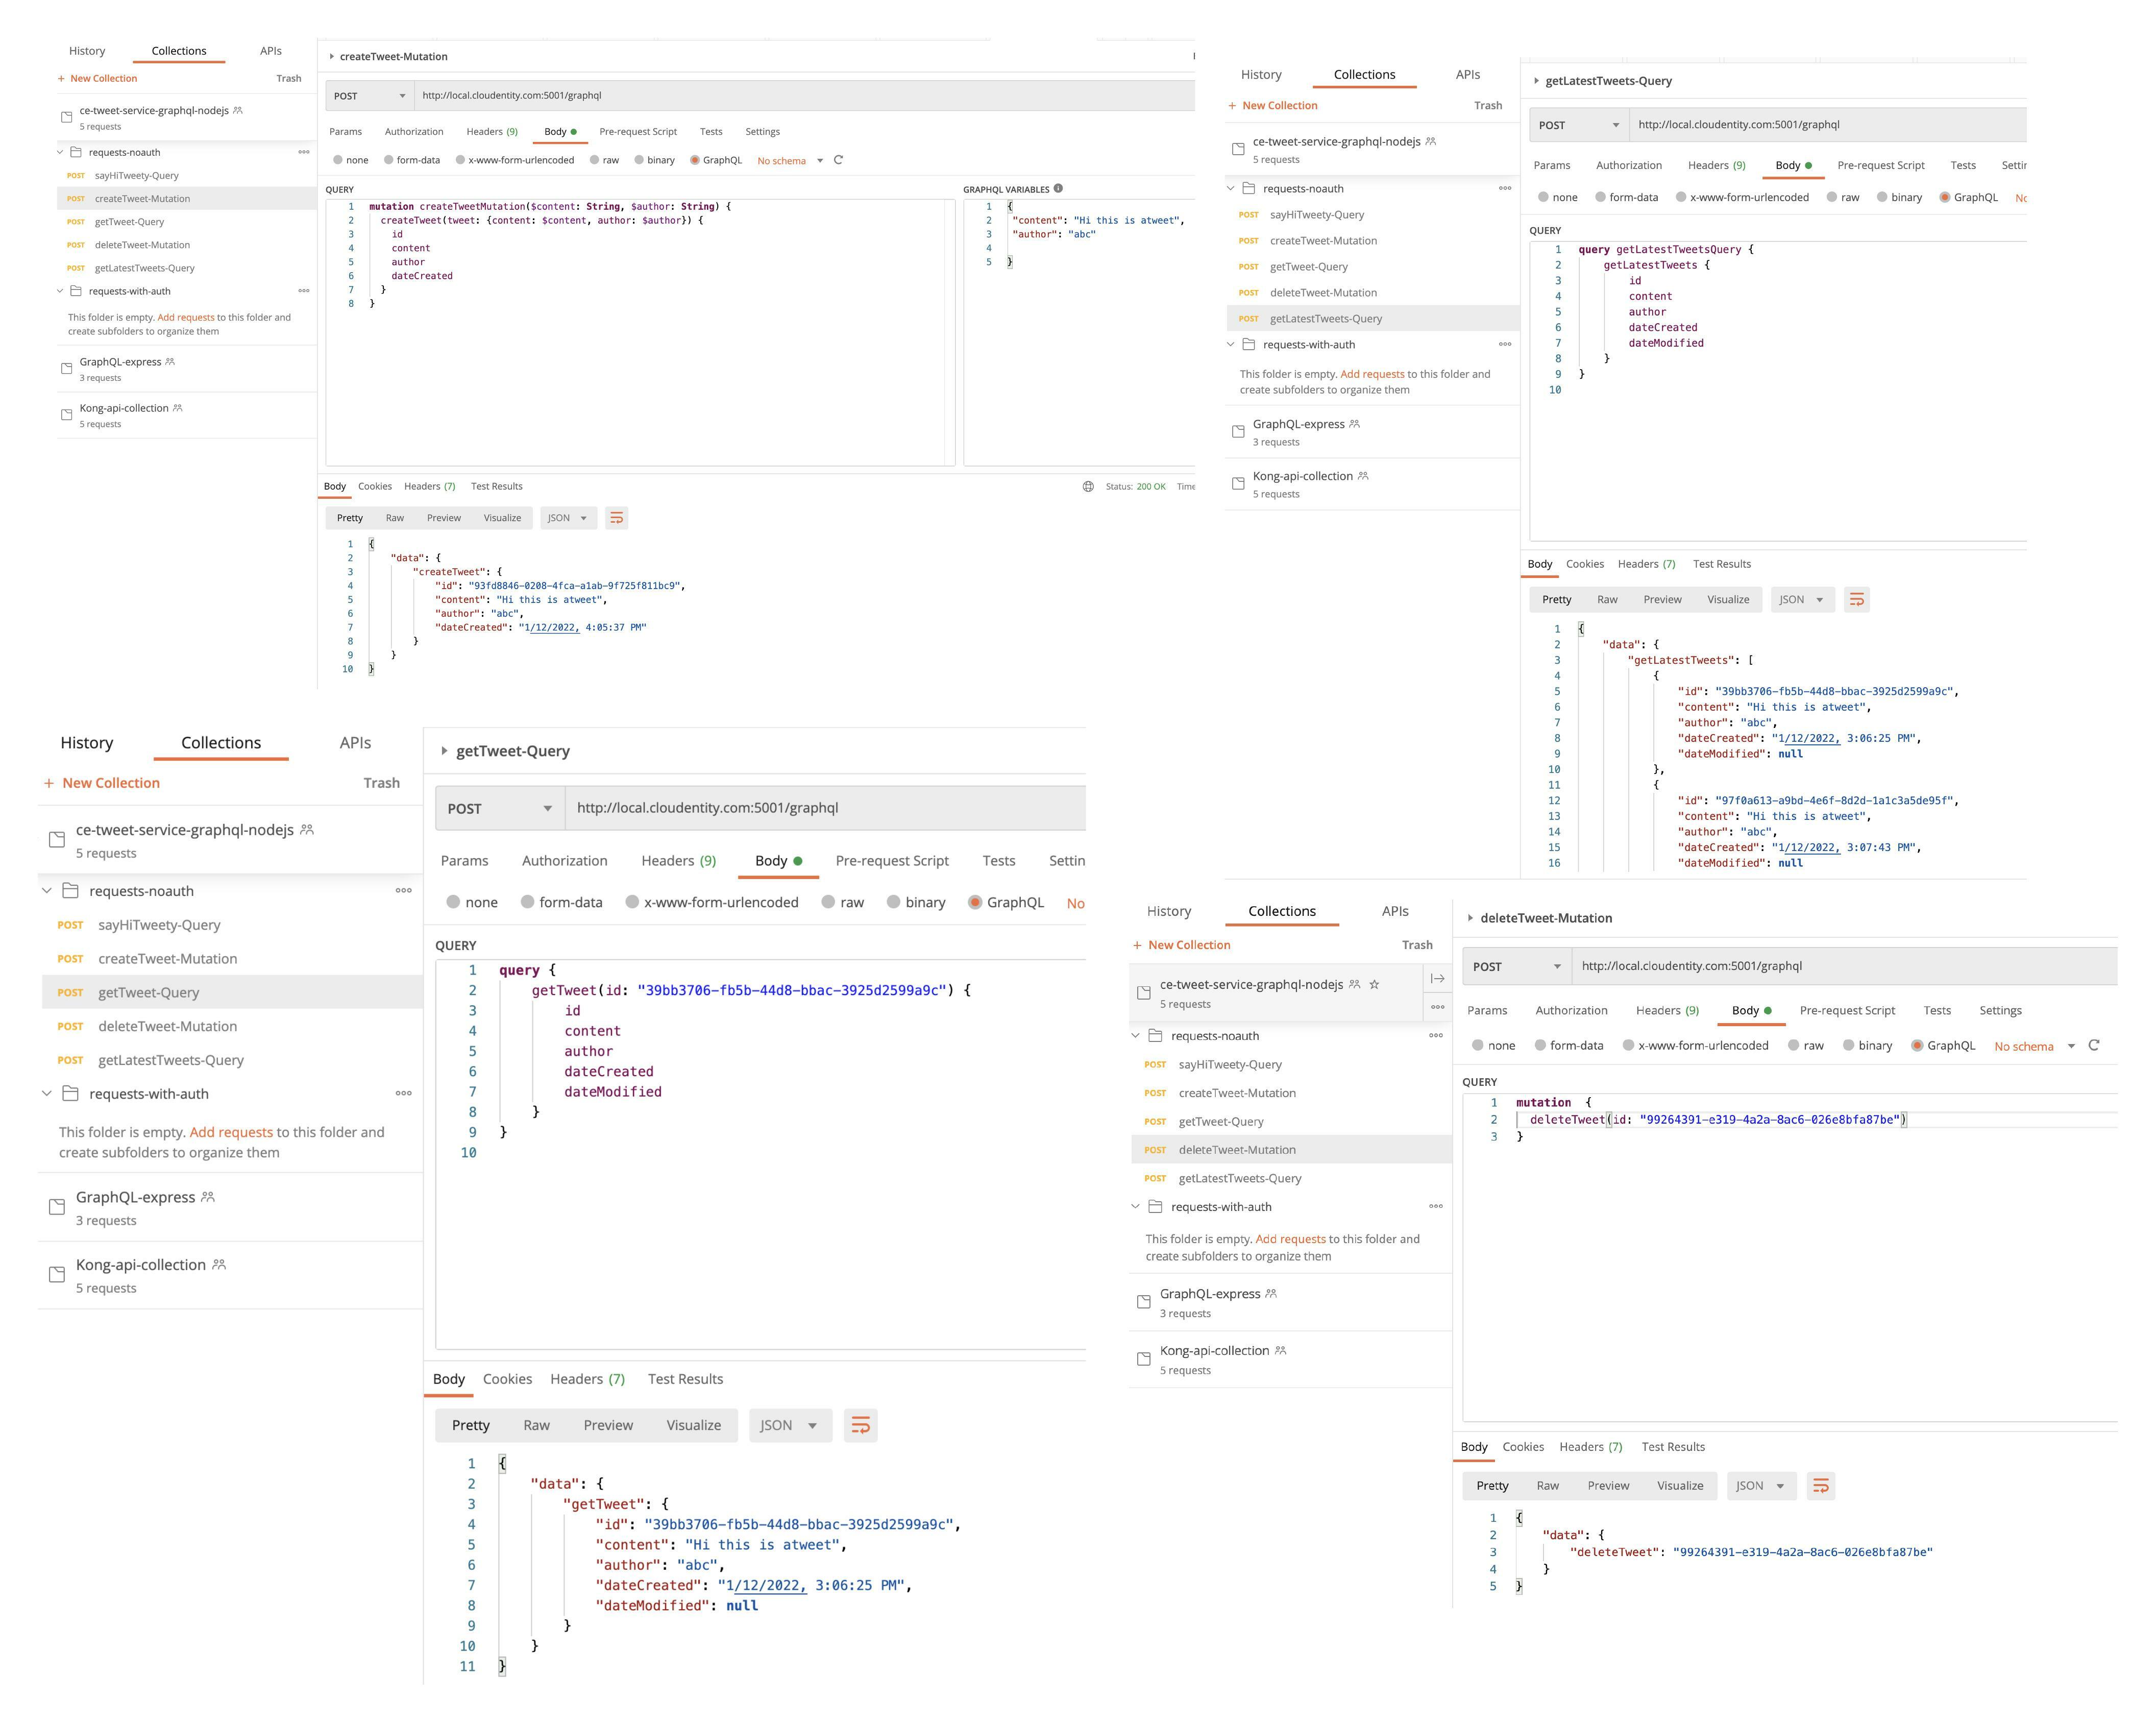Click wrap-lines icon in getTweet-Query response toolbar

[x=860, y=1425]
